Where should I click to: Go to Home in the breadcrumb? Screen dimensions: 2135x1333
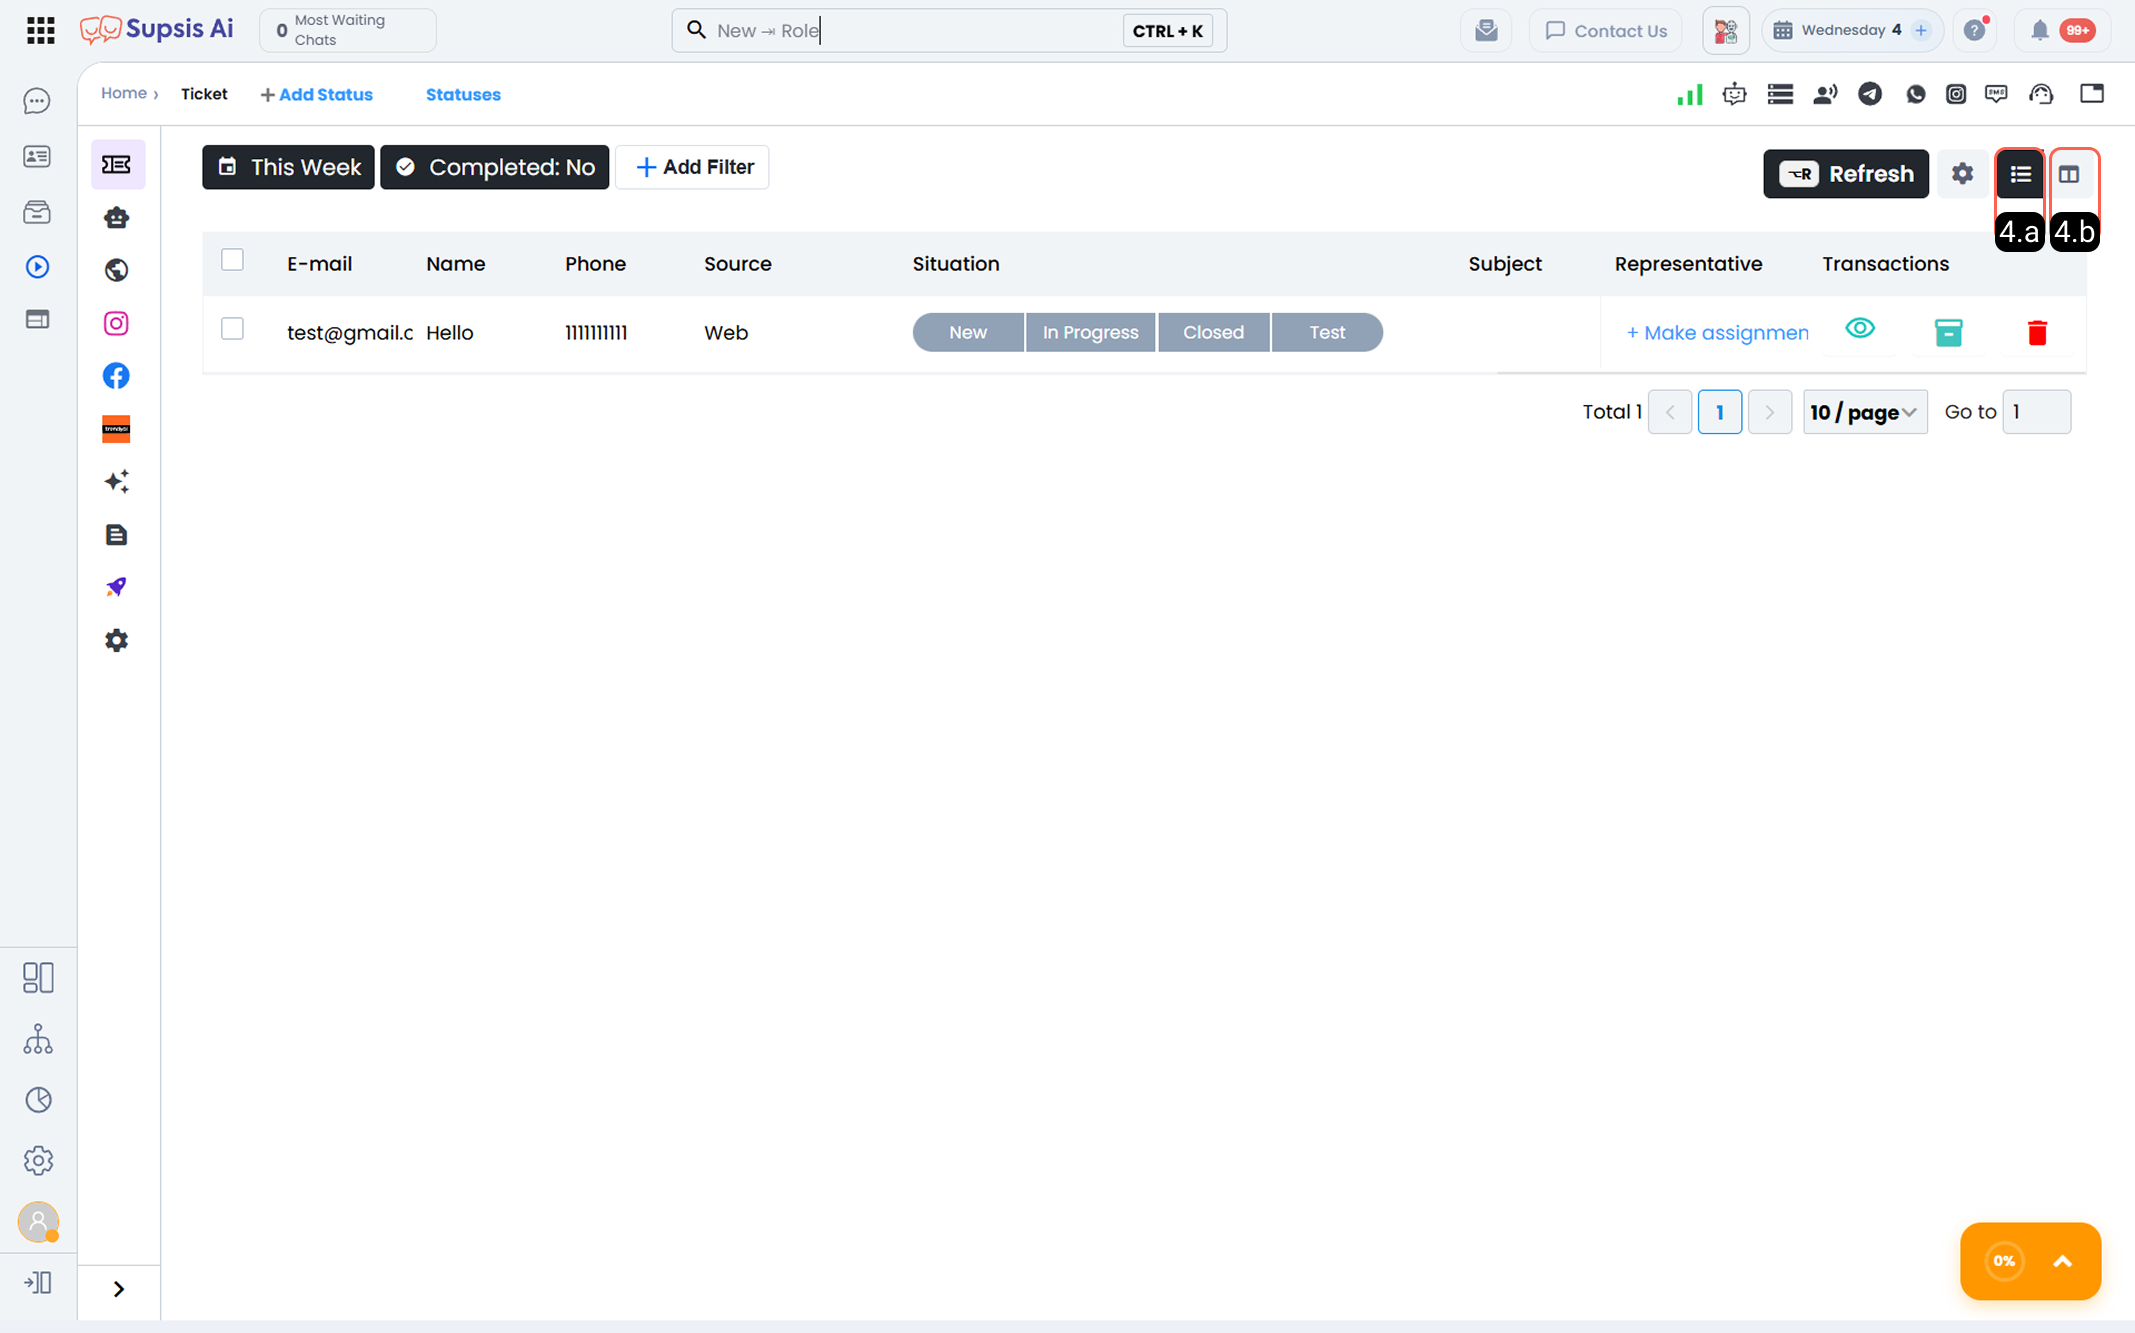(x=124, y=93)
